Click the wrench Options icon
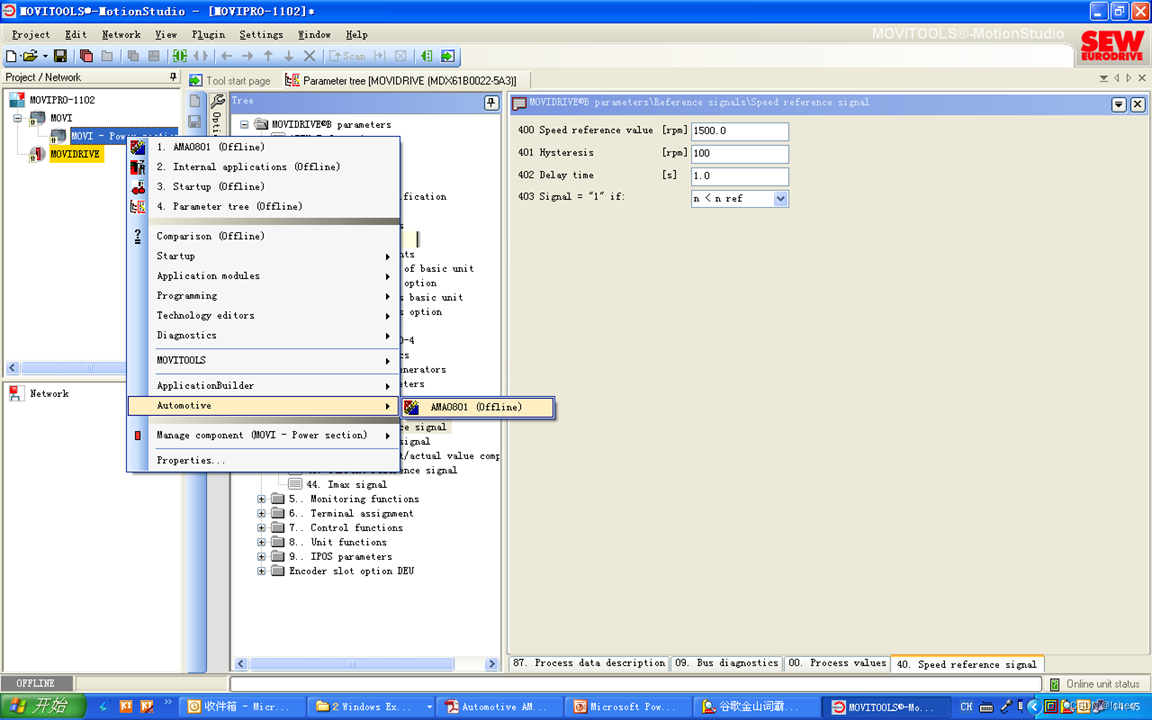The image size is (1152, 720). tap(217, 101)
